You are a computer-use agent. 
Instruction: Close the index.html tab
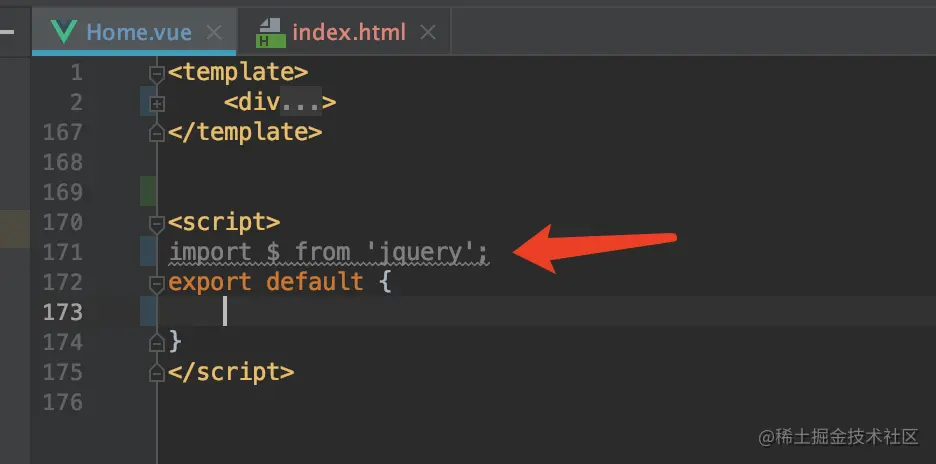(x=427, y=32)
